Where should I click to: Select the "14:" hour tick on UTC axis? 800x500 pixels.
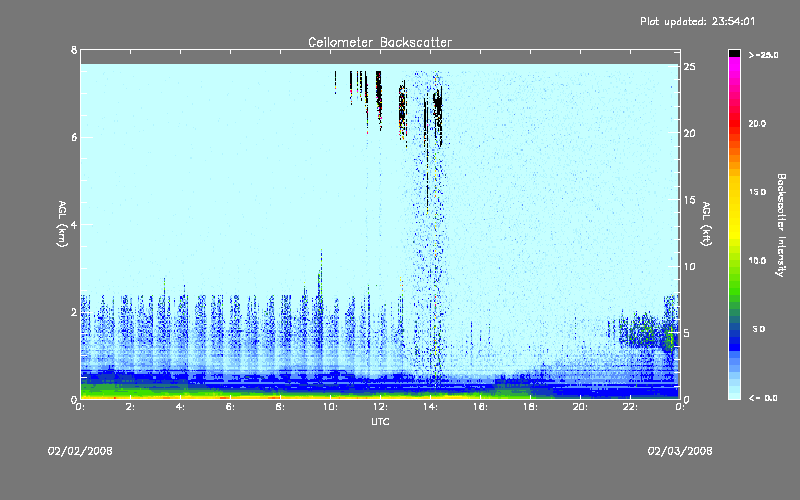click(x=430, y=407)
